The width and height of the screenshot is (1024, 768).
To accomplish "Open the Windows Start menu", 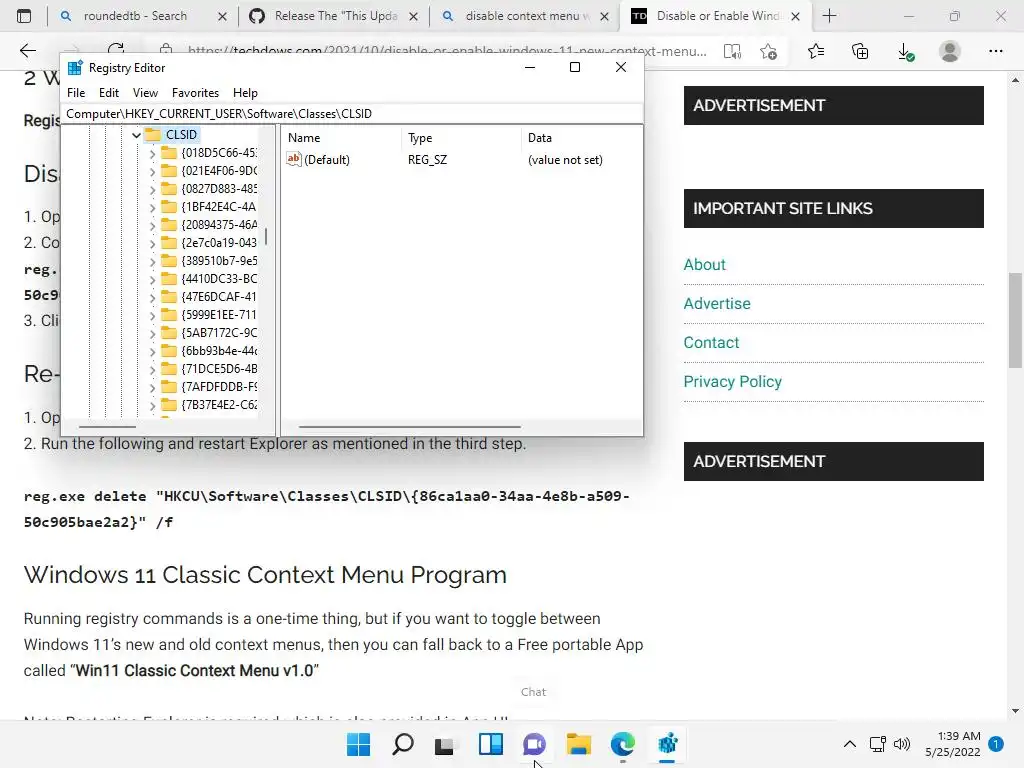I will pos(358,744).
